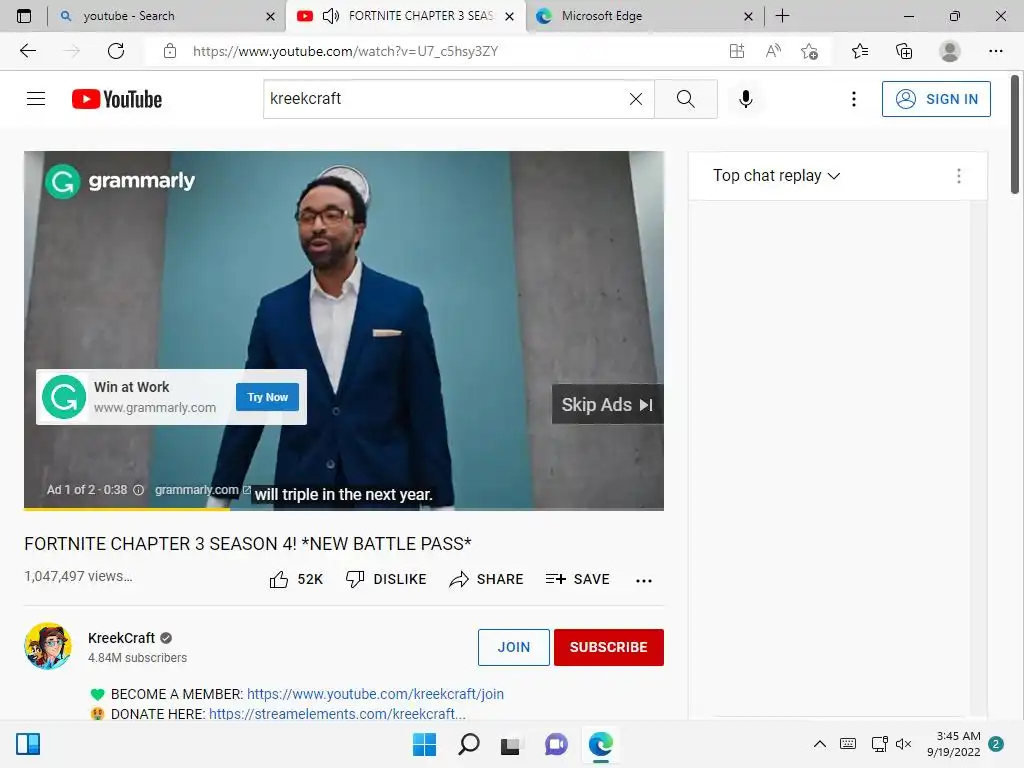Sign in with the SIGN IN button
Image resolution: width=1024 pixels, height=768 pixels.
pos(936,99)
